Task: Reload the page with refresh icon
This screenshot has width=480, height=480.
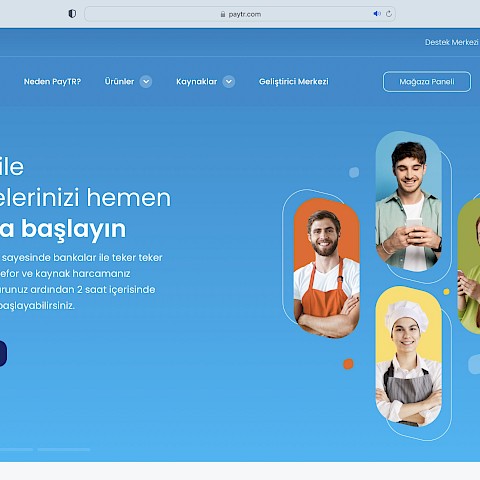Action: tap(389, 14)
